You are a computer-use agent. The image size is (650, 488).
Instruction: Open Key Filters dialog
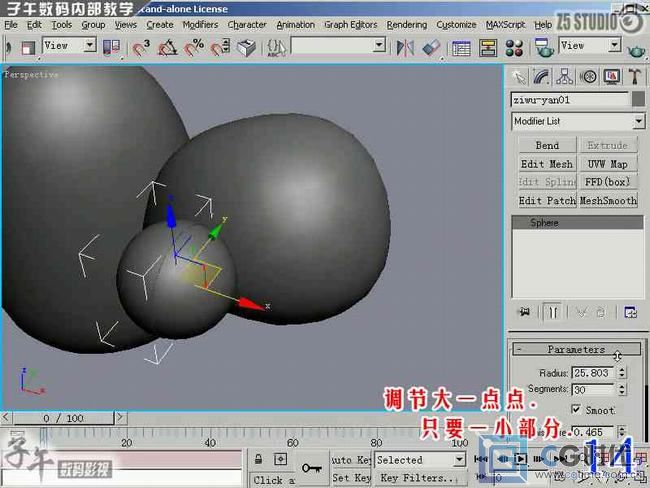pyautogui.click(x=420, y=478)
